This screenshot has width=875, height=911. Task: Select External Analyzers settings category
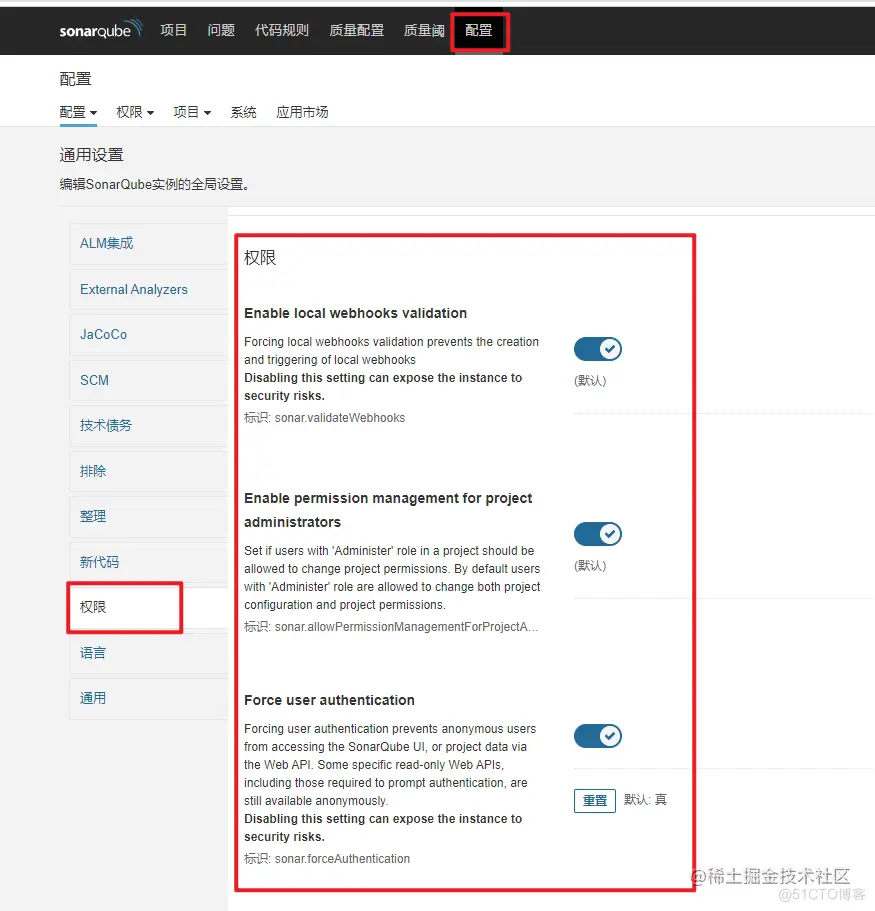click(x=149, y=289)
